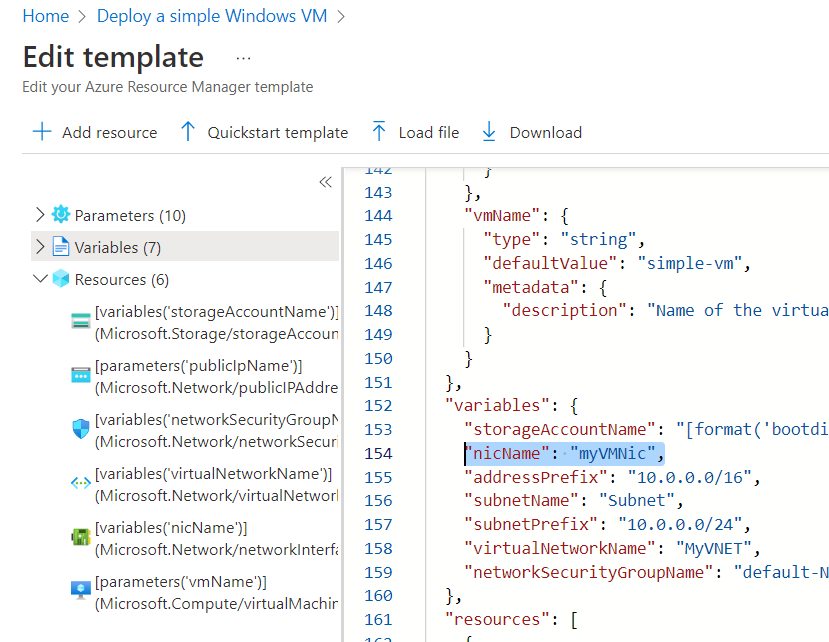Open Quickstart template from the toolbar
829x642 pixels.
click(x=264, y=133)
